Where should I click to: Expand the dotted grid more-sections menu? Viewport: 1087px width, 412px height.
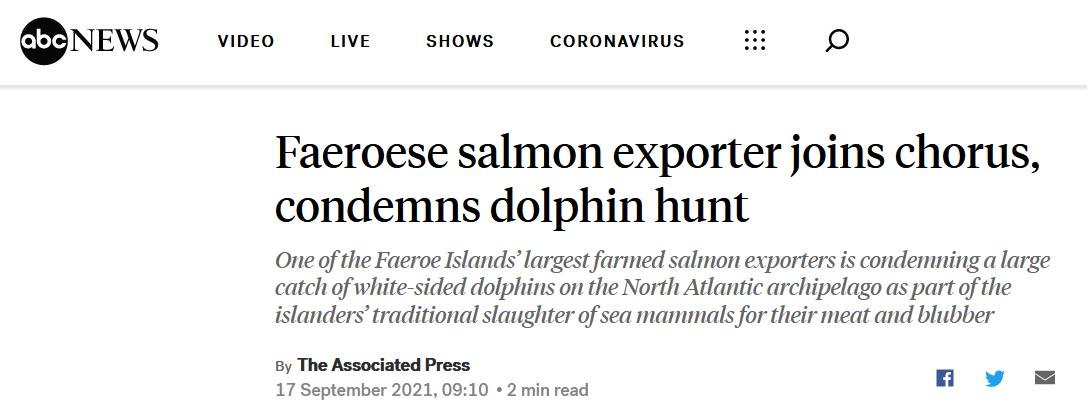[x=755, y=41]
